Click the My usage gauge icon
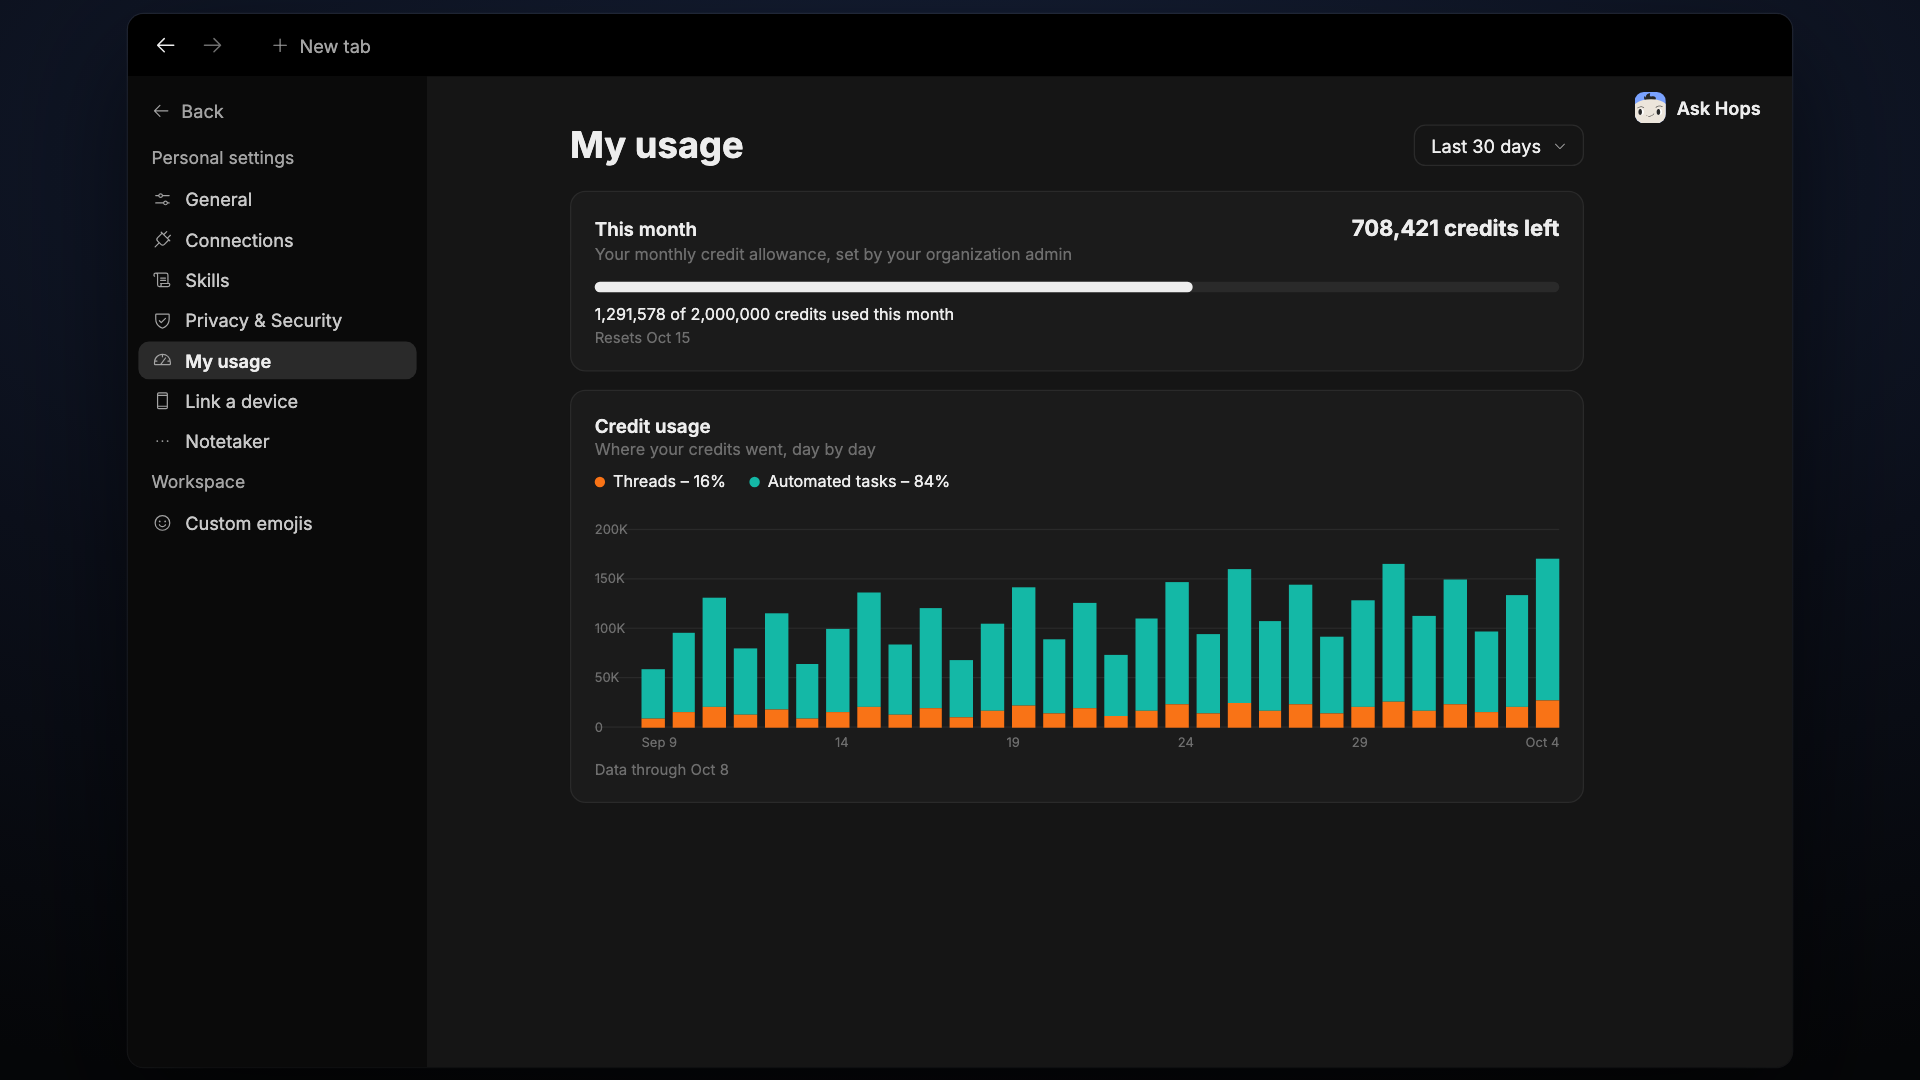The height and width of the screenshot is (1080, 1920). point(162,360)
